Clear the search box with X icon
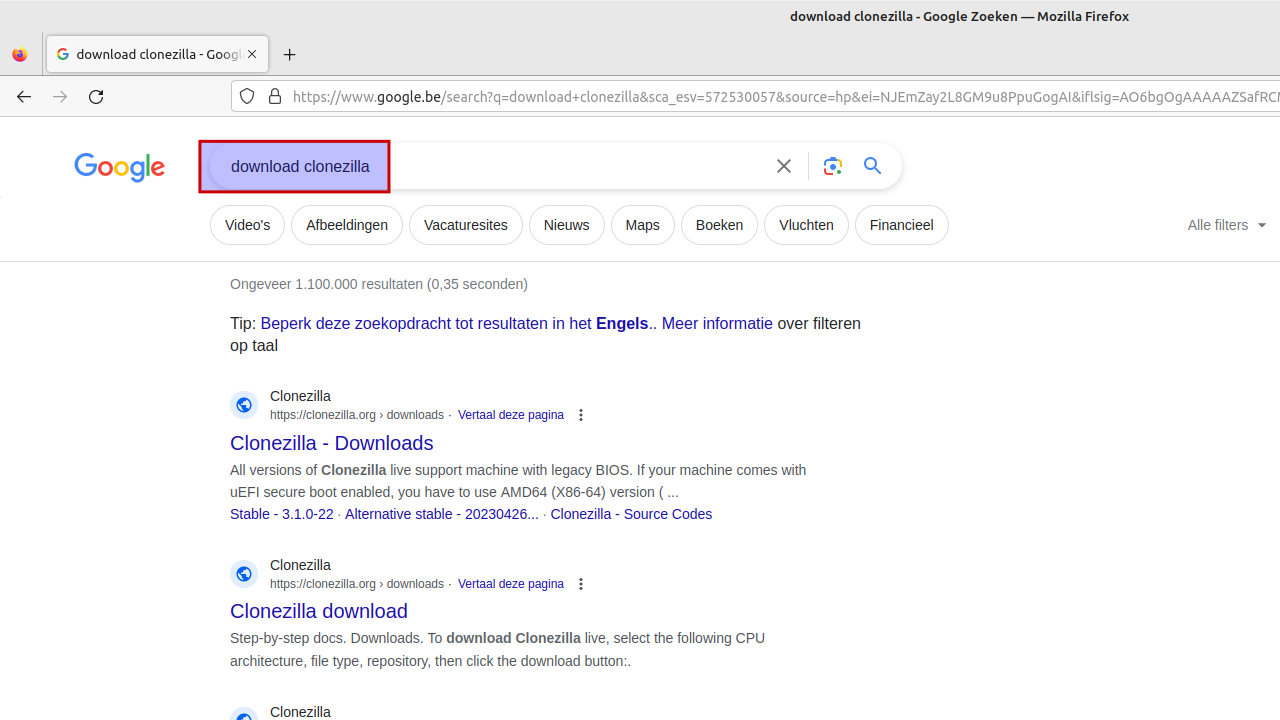The image size is (1280, 720). click(784, 166)
